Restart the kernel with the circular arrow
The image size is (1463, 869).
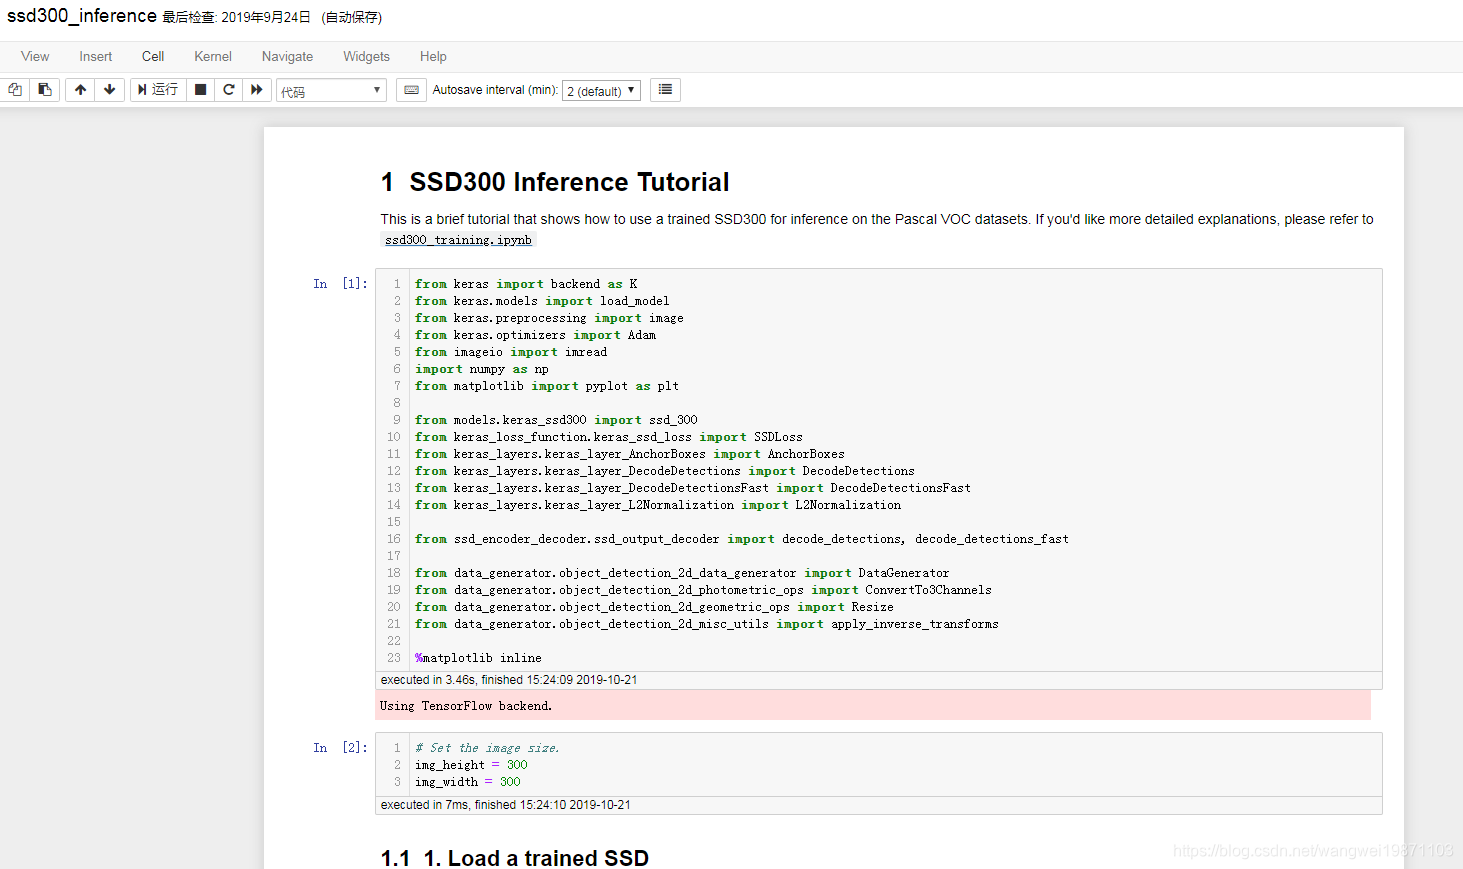[229, 90]
